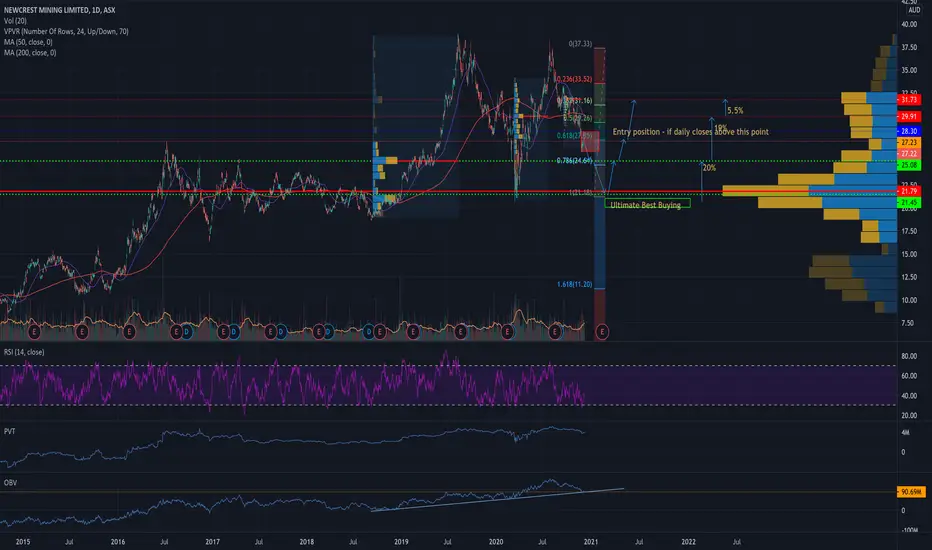932x550 pixels.
Task: Click the 2018 date on the time axis
Action: [307, 542]
